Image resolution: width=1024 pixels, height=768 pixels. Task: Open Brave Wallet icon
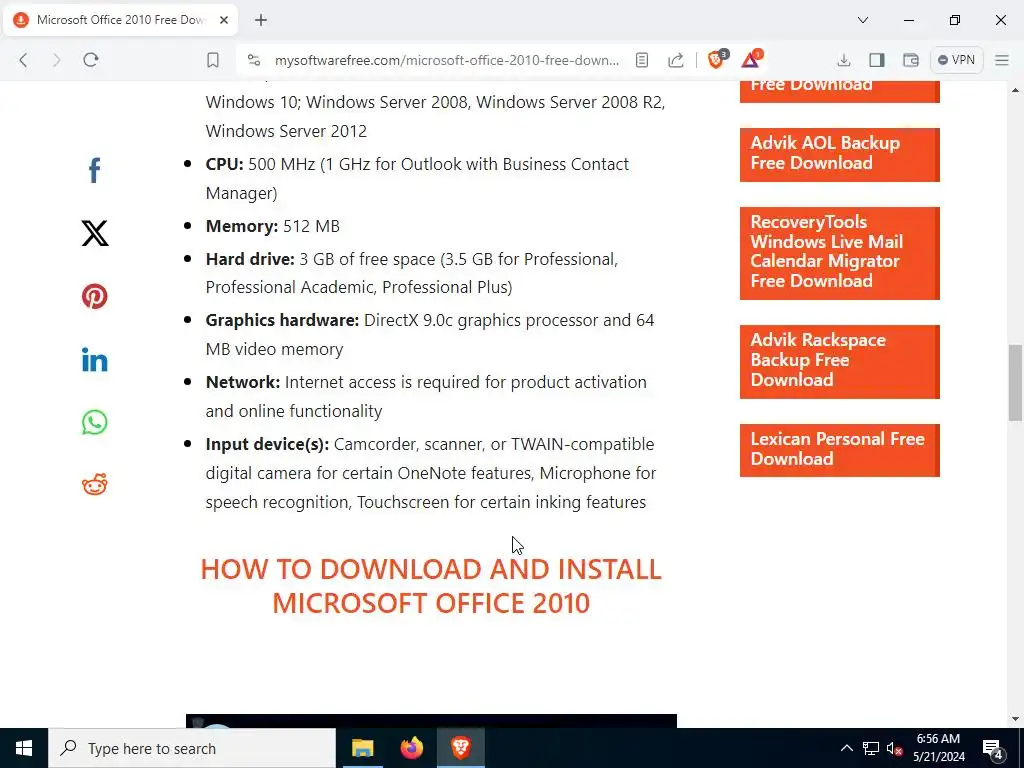(x=911, y=60)
